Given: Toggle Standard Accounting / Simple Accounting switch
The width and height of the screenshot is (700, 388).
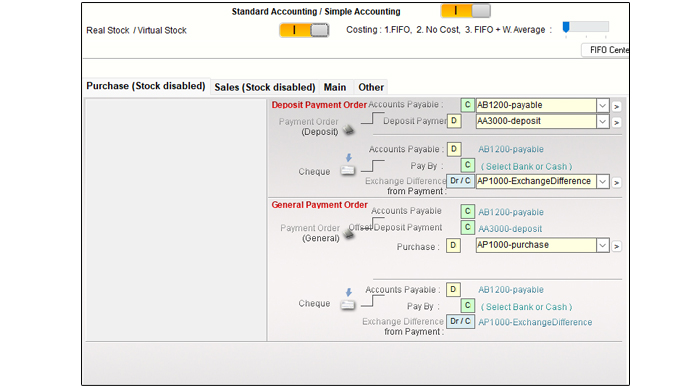Looking at the screenshot, I should (x=466, y=11).
